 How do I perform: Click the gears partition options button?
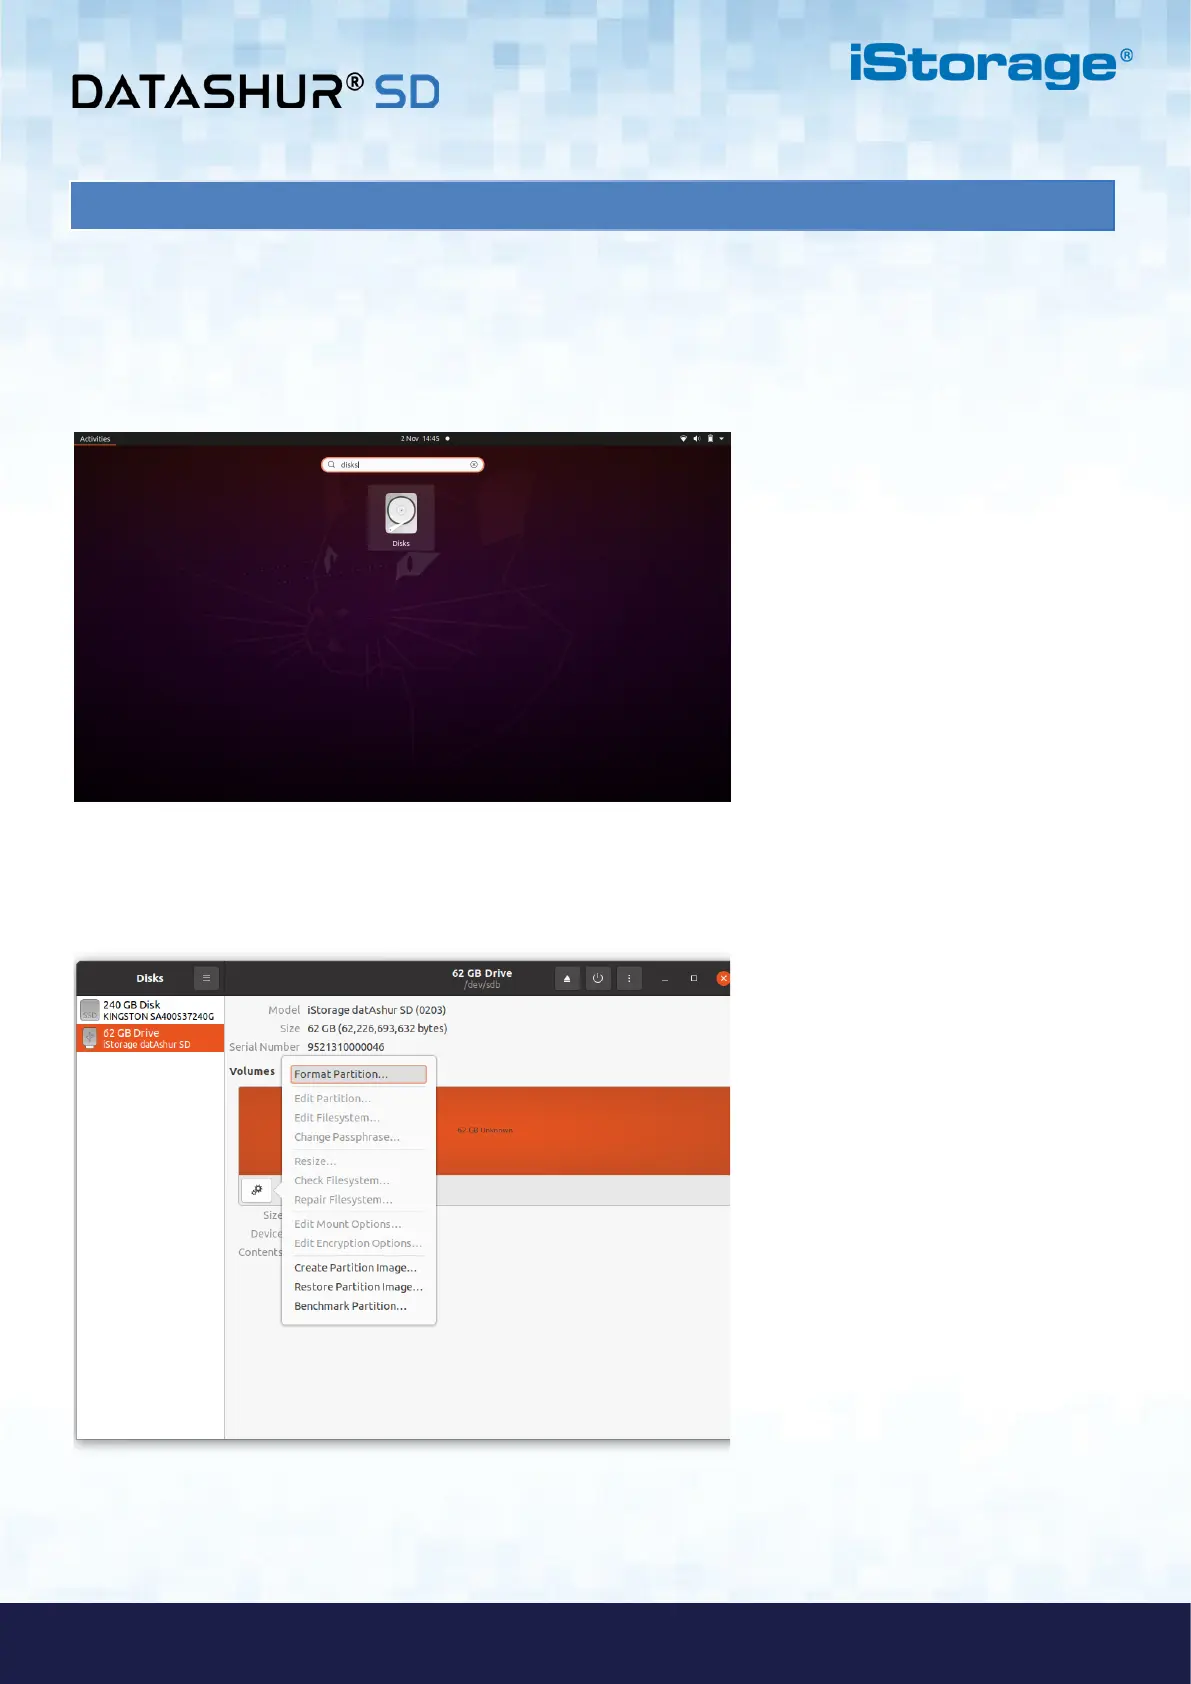[x=257, y=1190]
